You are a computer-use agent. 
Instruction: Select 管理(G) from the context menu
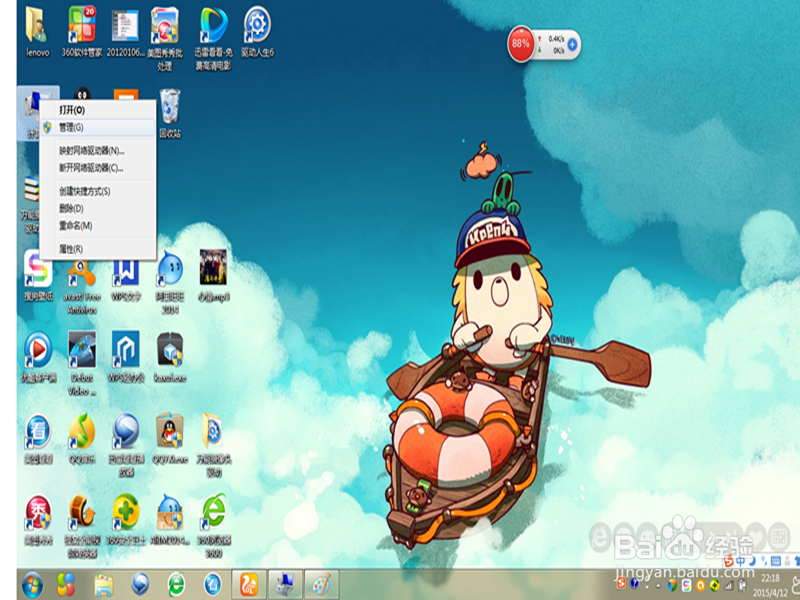[x=97, y=128]
